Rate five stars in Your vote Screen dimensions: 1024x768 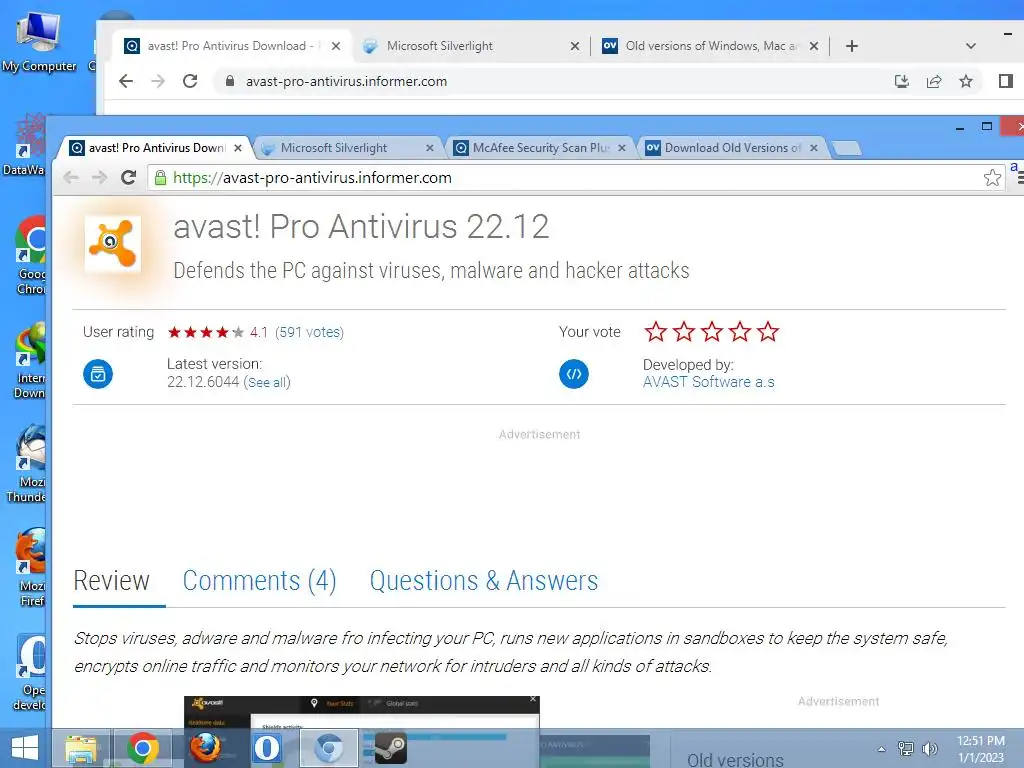(768, 332)
